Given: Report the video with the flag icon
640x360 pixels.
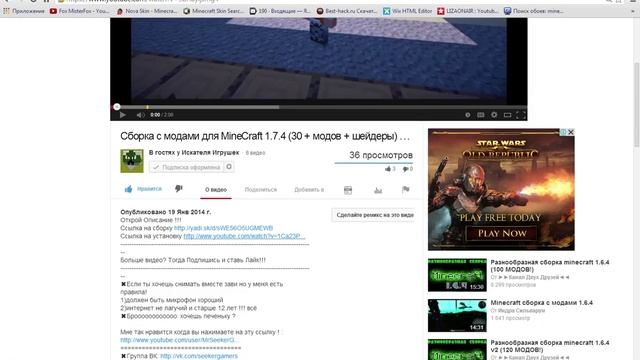Looking at the screenshot, I should [405, 189].
